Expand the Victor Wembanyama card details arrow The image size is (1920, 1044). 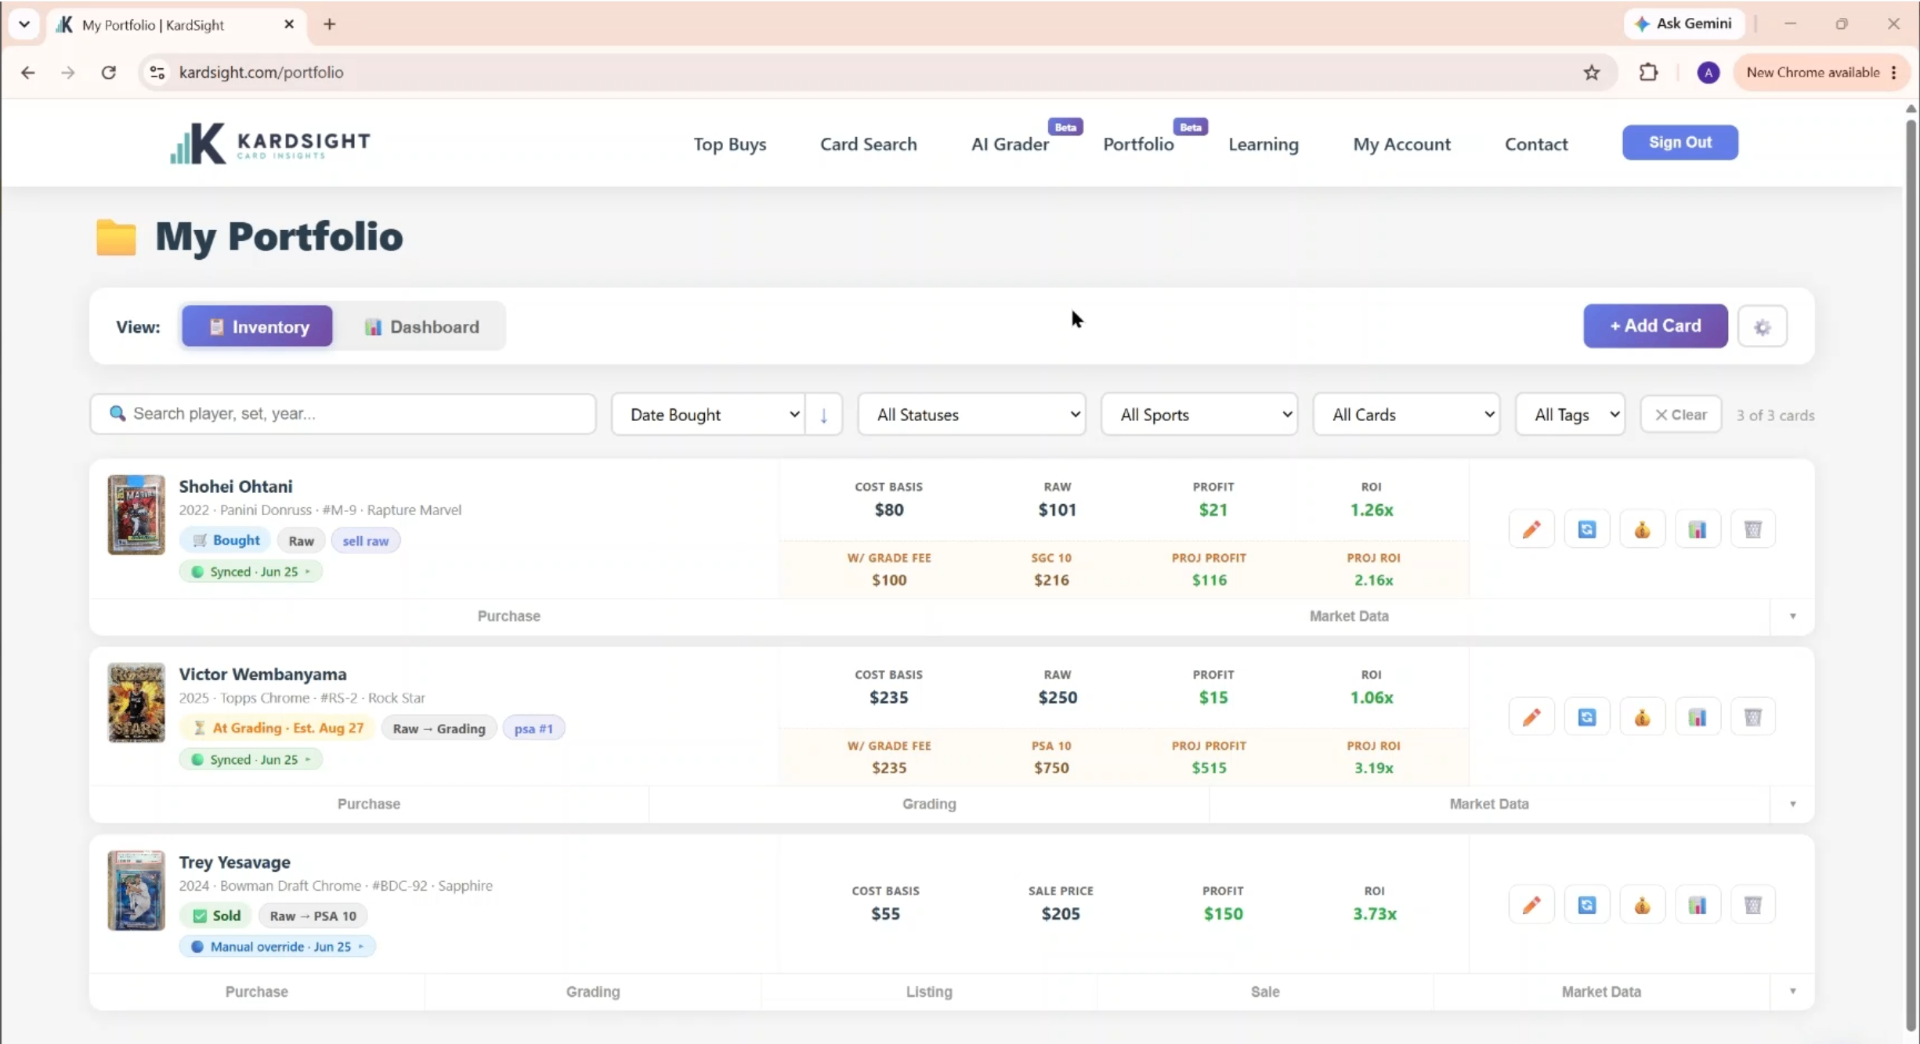coord(1792,804)
